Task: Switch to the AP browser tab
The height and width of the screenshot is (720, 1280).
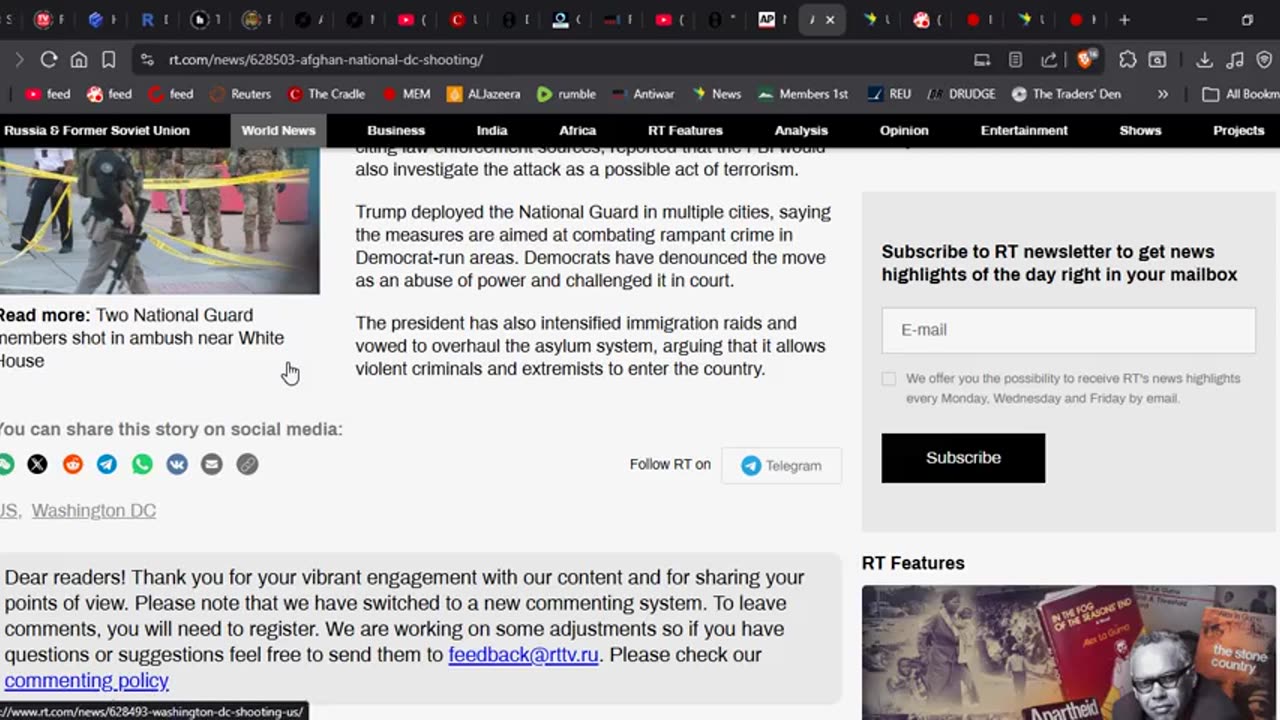Action: tap(766, 20)
